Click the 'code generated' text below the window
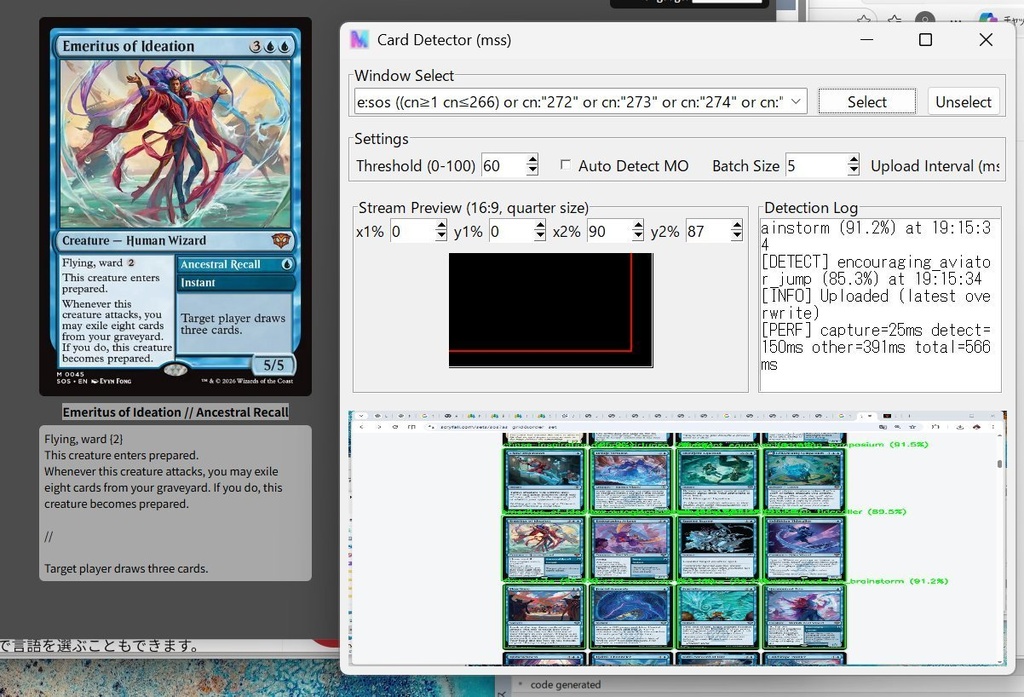The image size is (1024, 697). [565, 685]
